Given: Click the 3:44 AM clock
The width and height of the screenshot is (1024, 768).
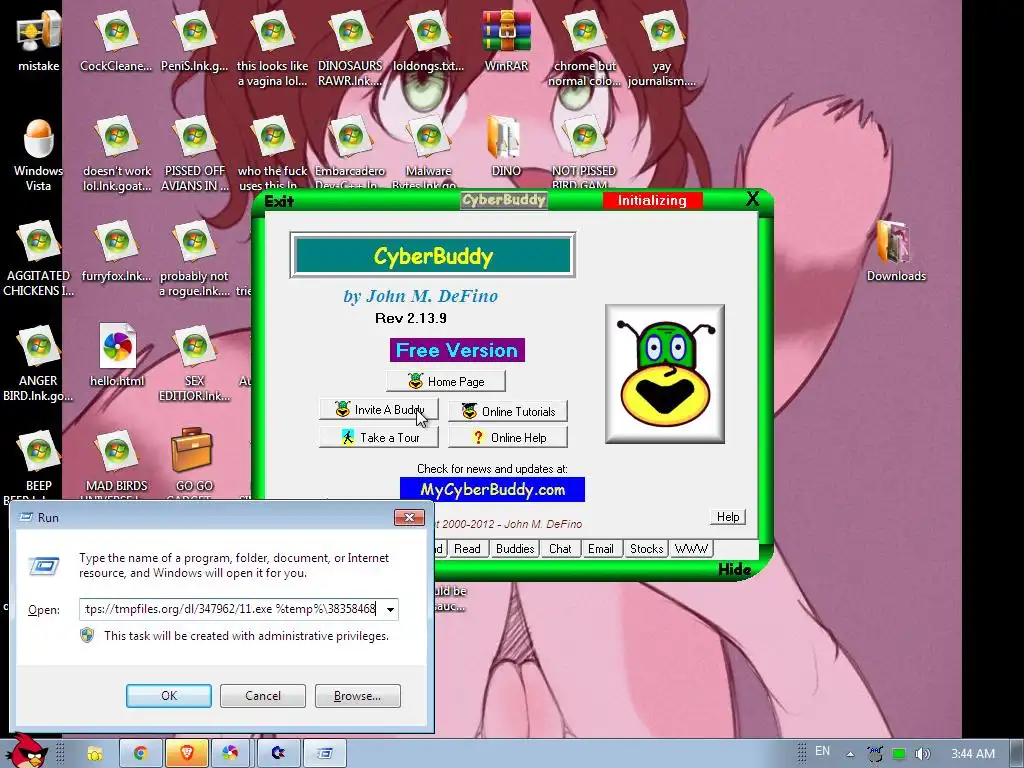Looking at the screenshot, I should coord(972,754).
